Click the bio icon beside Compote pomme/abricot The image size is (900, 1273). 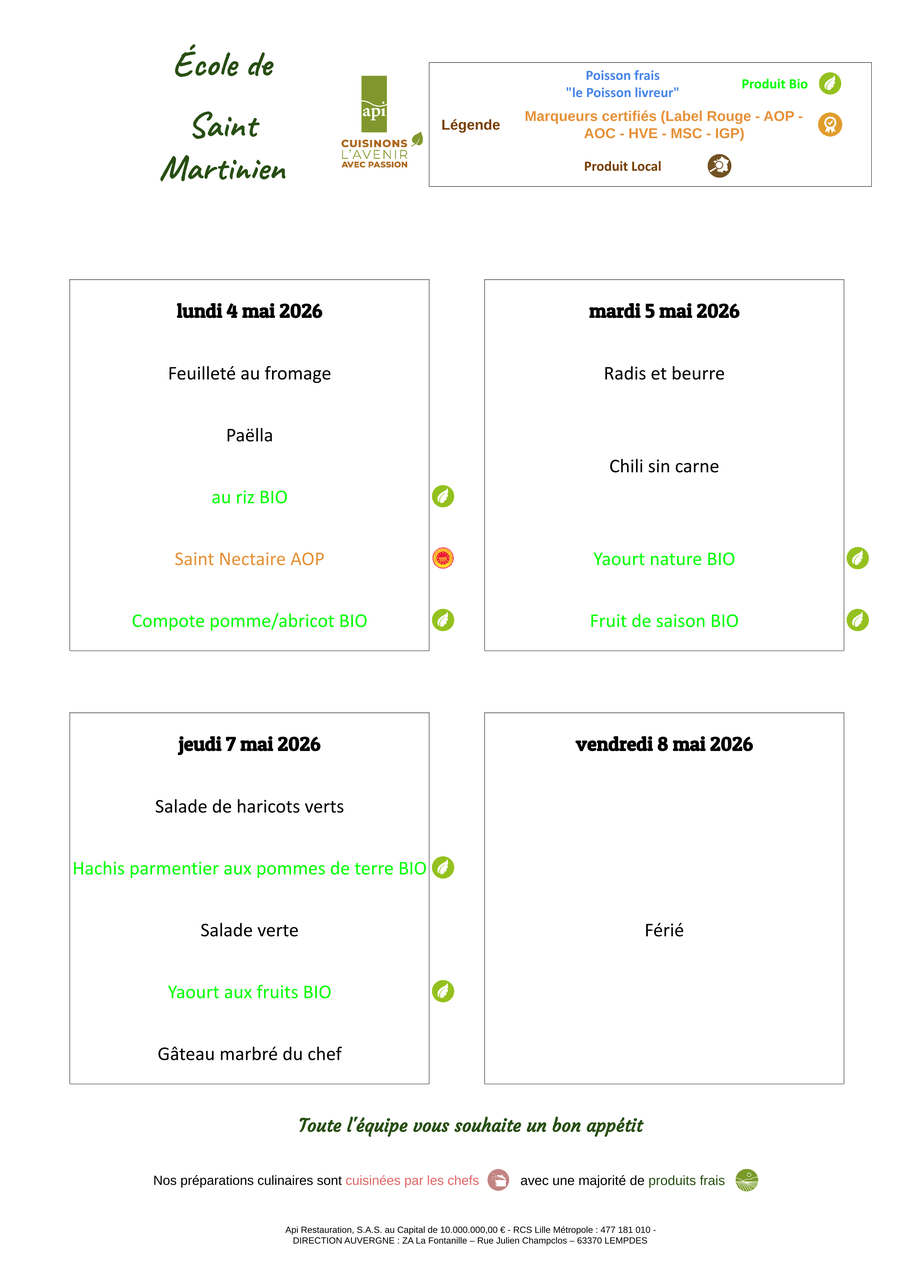coord(443,620)
